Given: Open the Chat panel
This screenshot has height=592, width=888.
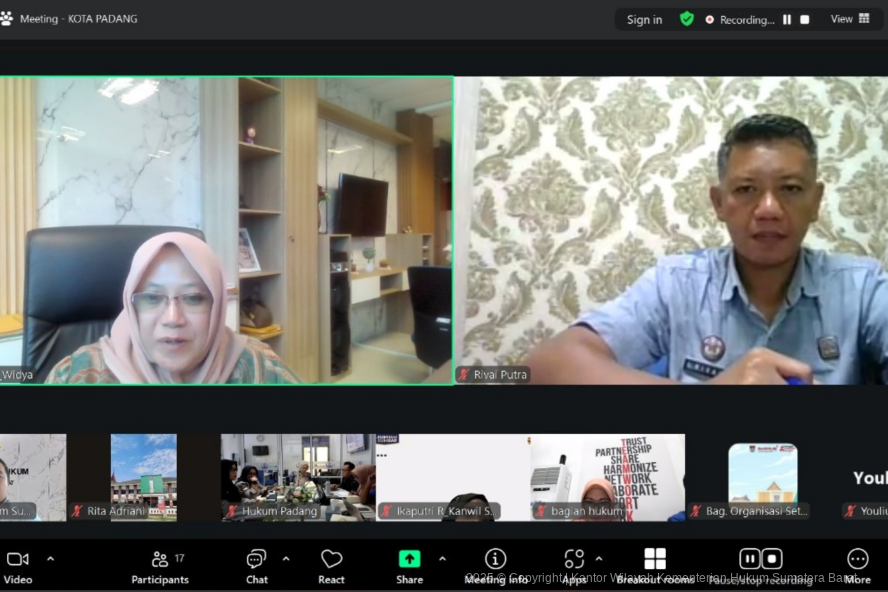Looking at the screenshot, I should 256,565.
